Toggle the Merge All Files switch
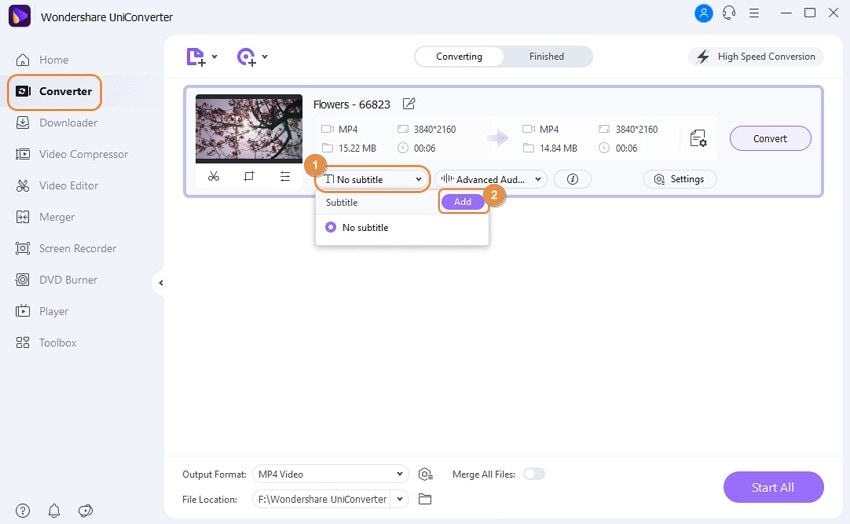Screen dimensions: 850x524 click(x=534, y=474)
